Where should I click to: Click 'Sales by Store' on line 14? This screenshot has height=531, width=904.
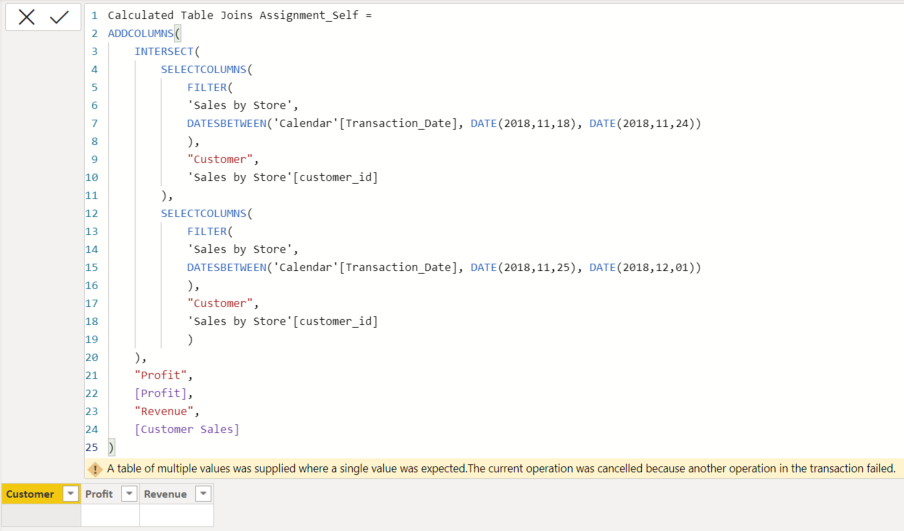(239, 250)
